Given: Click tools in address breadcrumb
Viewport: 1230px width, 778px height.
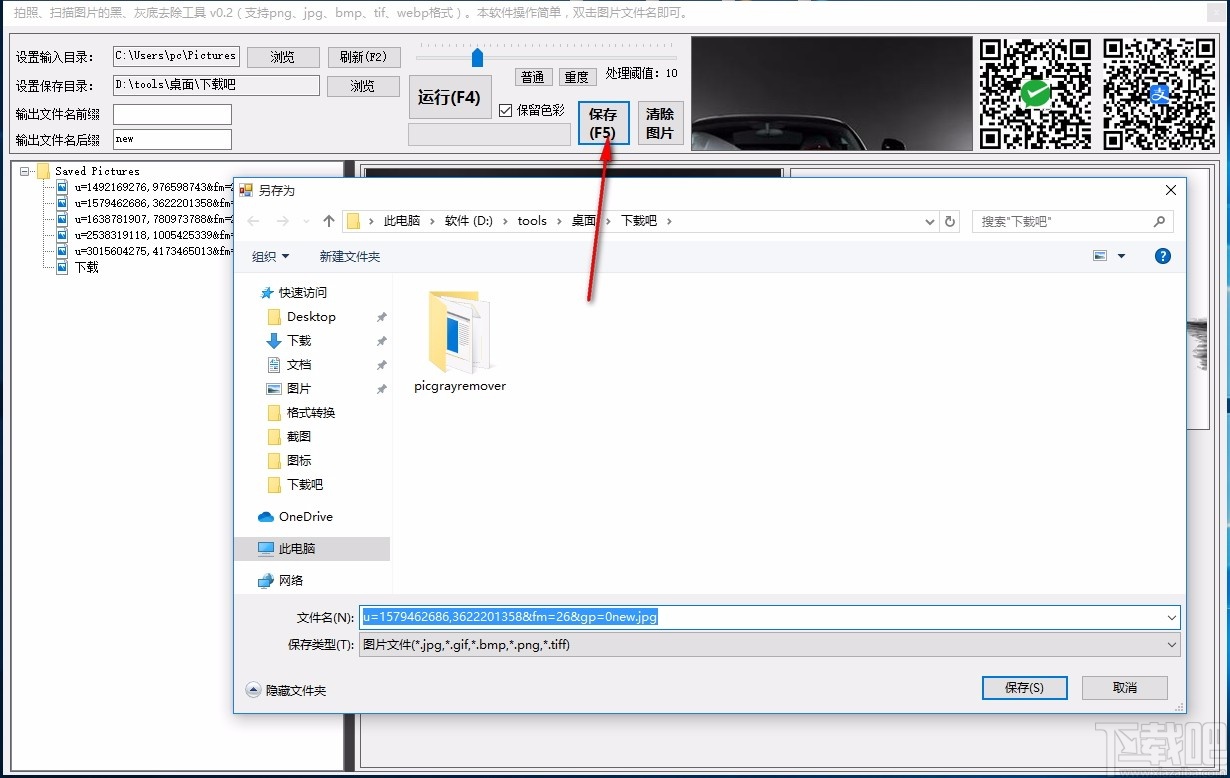Looking at the screenshot, I should tap(532, 221).
